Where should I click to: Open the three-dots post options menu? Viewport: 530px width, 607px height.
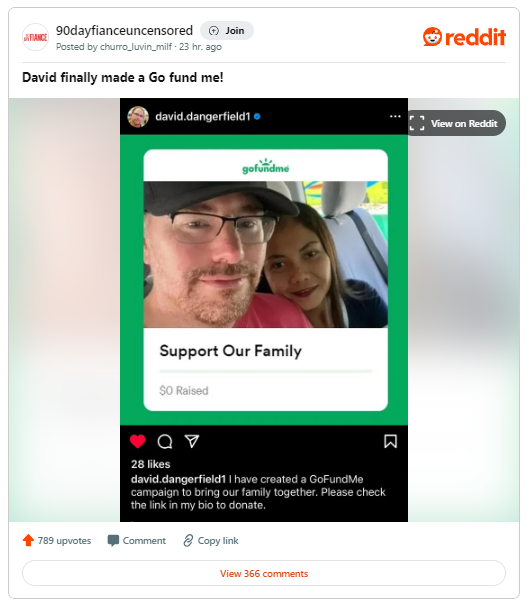(395, 116)
